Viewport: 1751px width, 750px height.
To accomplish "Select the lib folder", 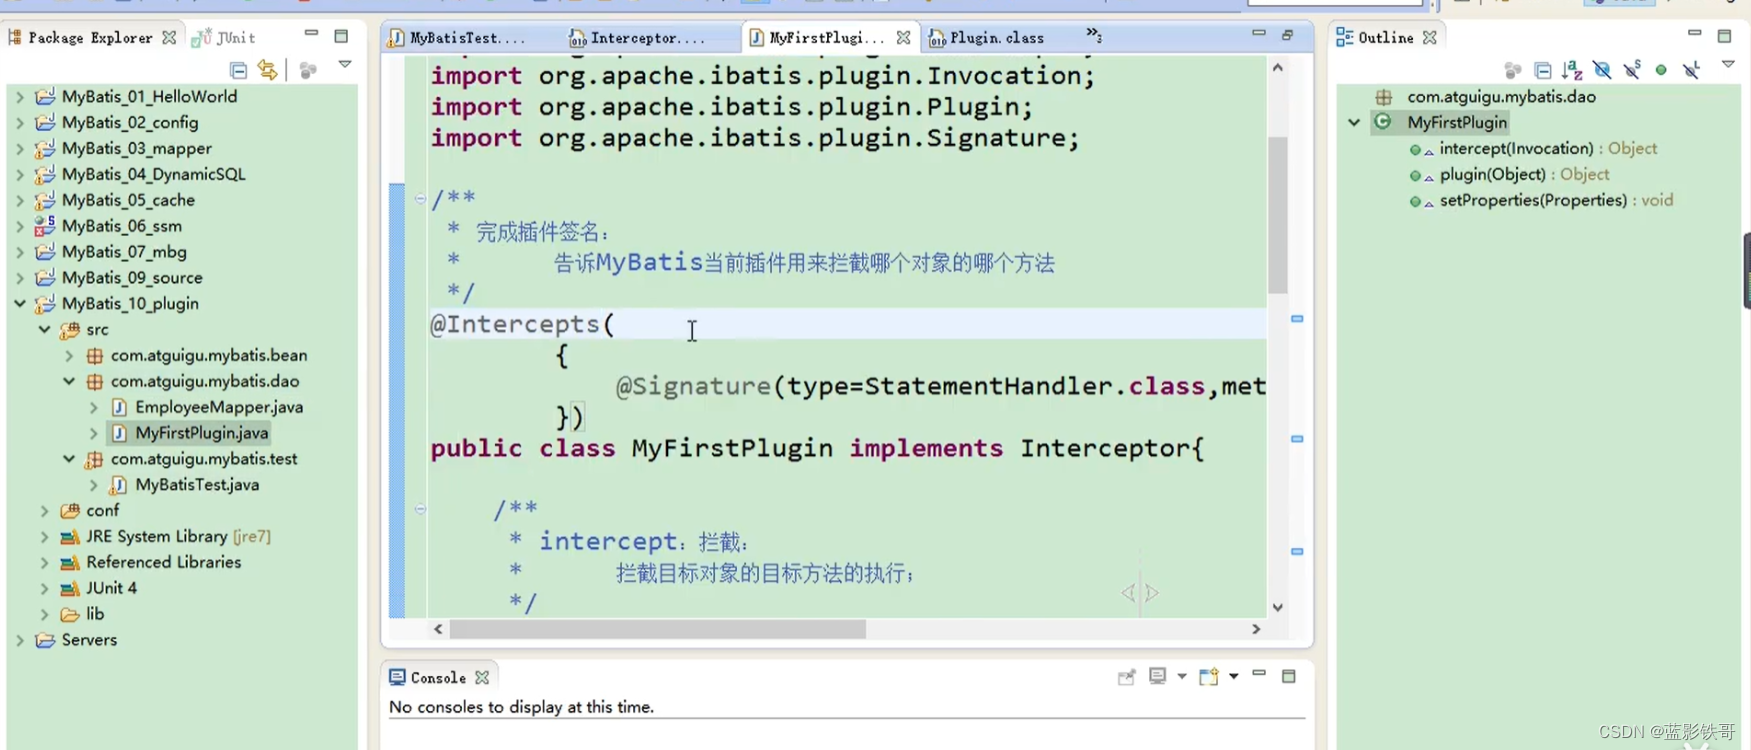I will click(95, 614).
